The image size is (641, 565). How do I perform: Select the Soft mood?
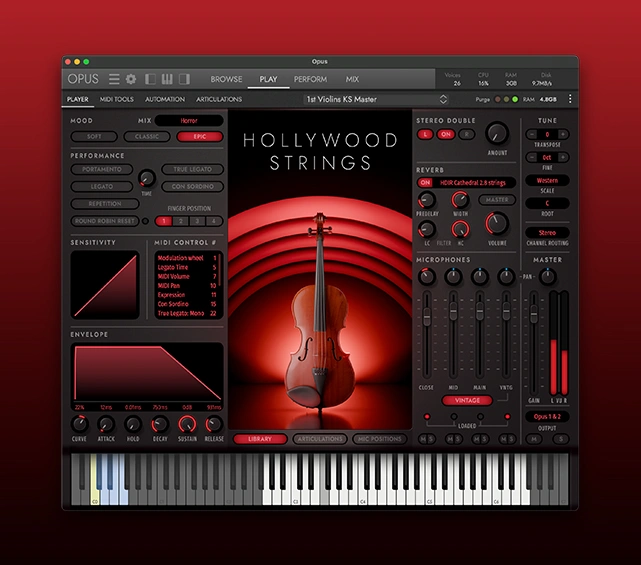tap(94, 137)
